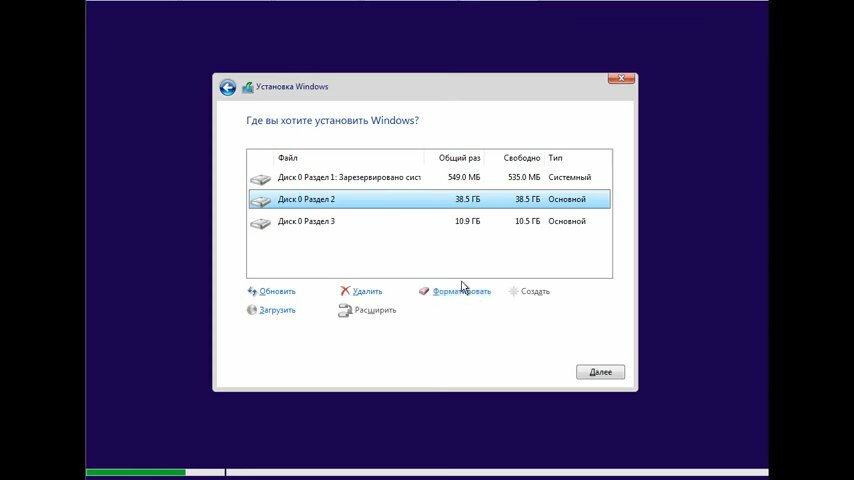
Task: Click the Создать star icon
Action: point(513,291)
